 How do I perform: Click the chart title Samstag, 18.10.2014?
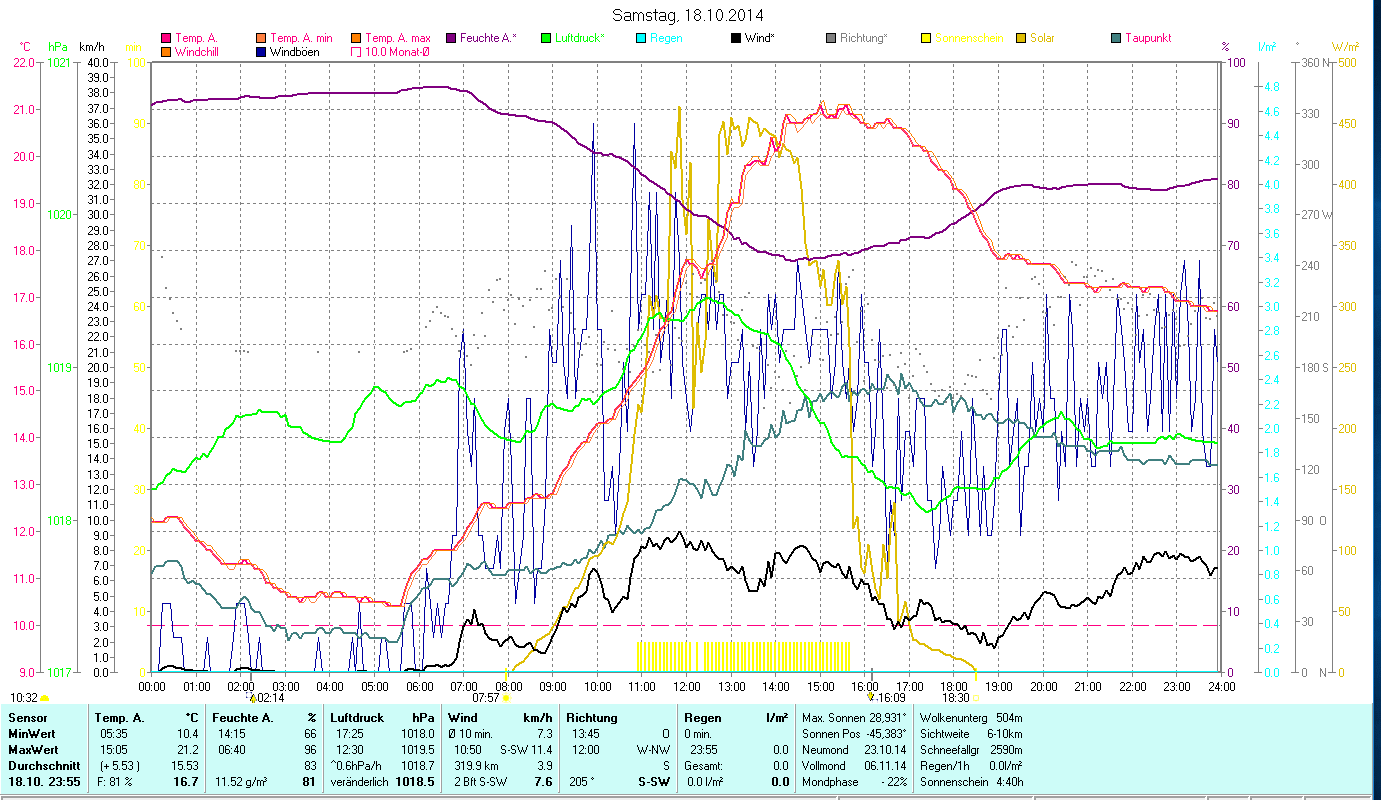[x=690, y=15]
